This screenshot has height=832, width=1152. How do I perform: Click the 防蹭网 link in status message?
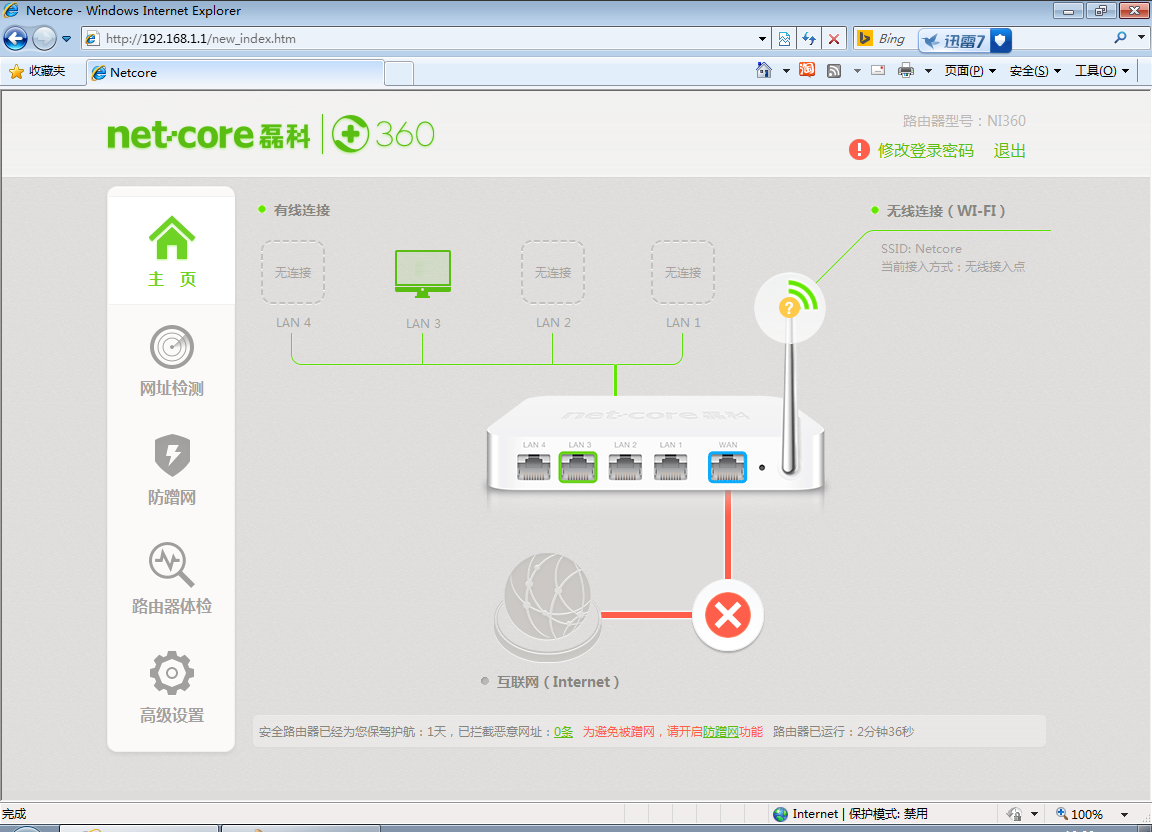pos(721,731)
